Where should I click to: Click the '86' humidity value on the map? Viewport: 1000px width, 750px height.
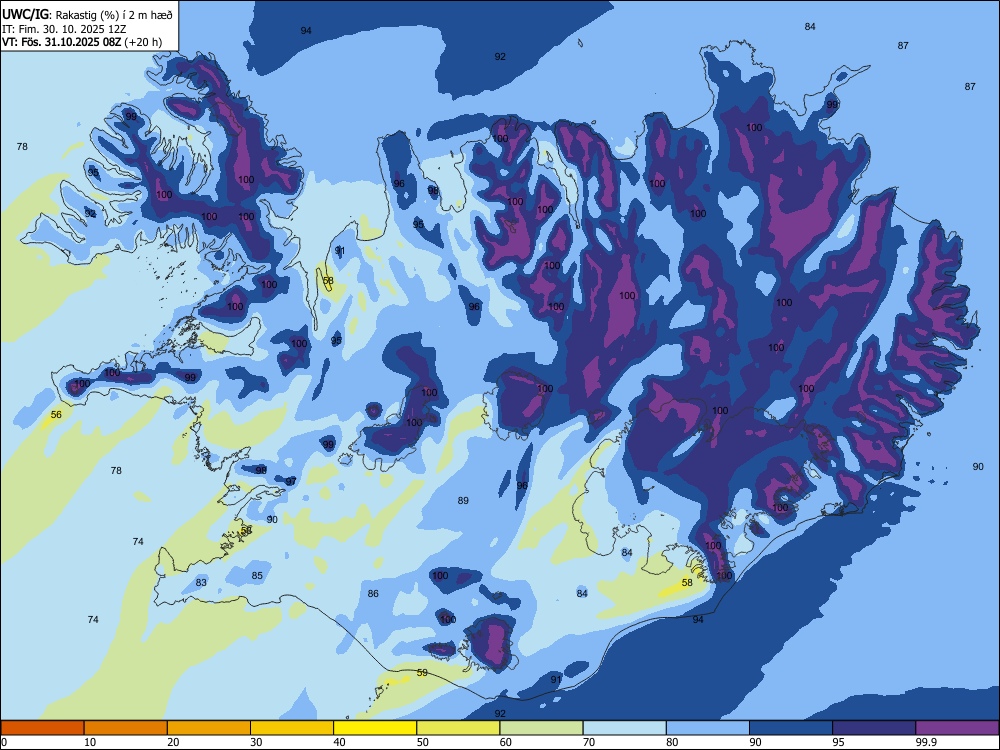point(373,594)
